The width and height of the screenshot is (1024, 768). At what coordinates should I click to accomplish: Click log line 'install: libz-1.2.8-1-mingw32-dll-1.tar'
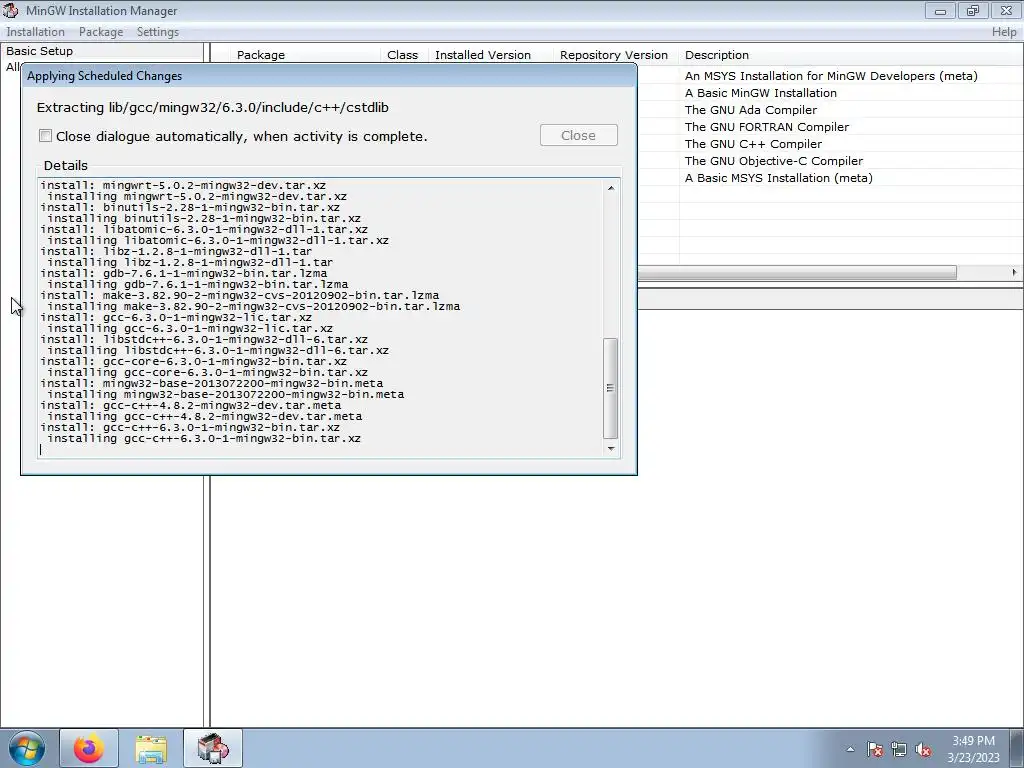[x=176, y=251]
